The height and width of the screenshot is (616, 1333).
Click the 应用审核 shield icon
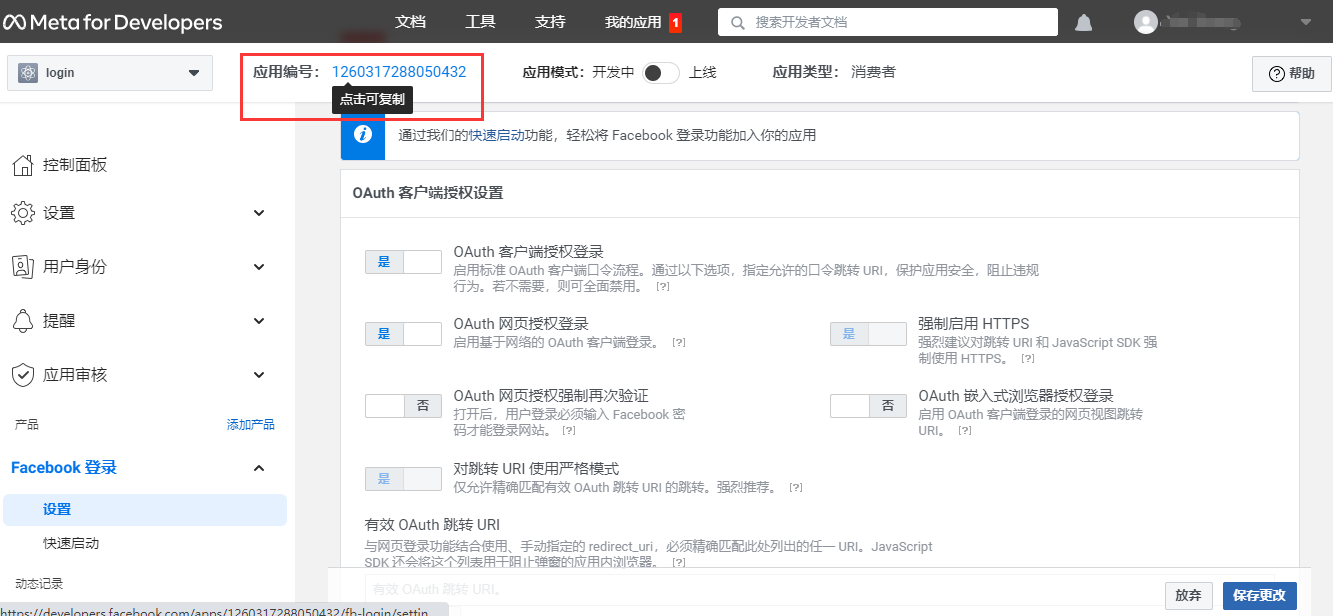(23, 375)
